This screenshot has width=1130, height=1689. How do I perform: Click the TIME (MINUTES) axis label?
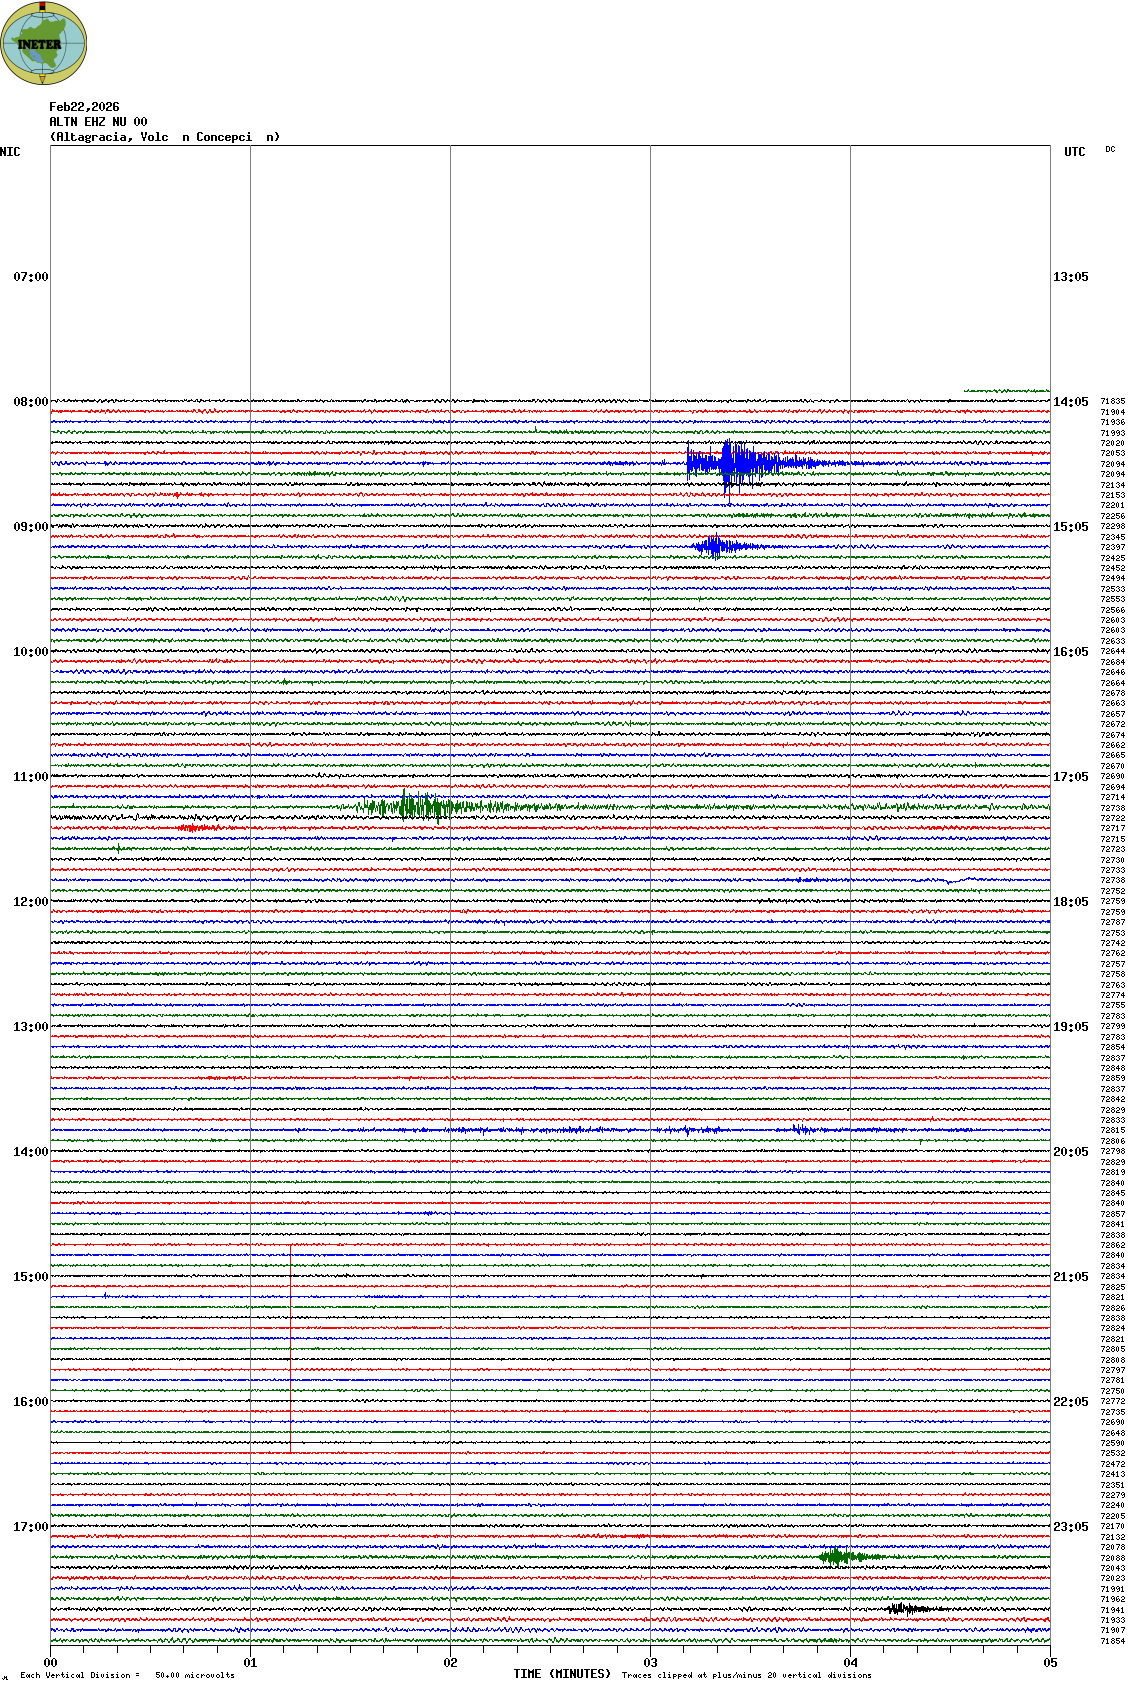[561, 1673]
